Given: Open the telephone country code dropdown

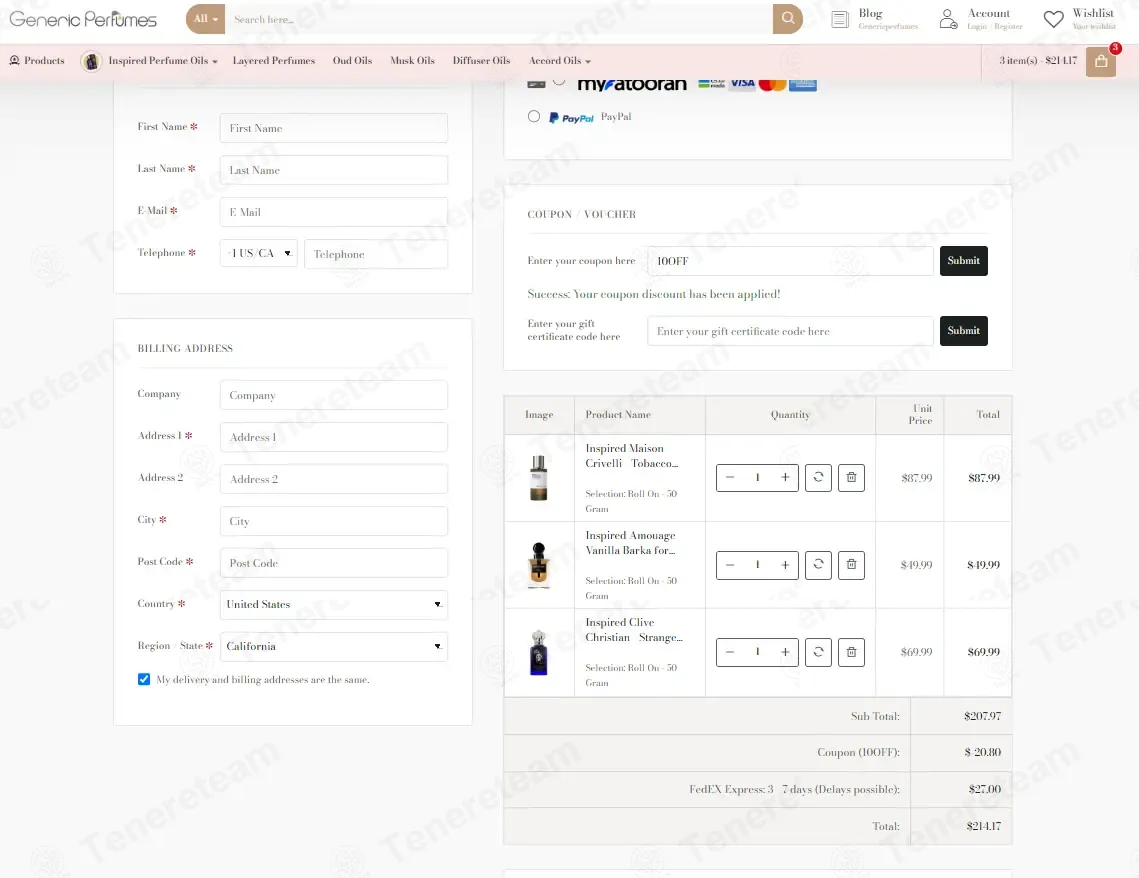Looking at the screenshot, I should pyautogui.click(x=259, y=253).
